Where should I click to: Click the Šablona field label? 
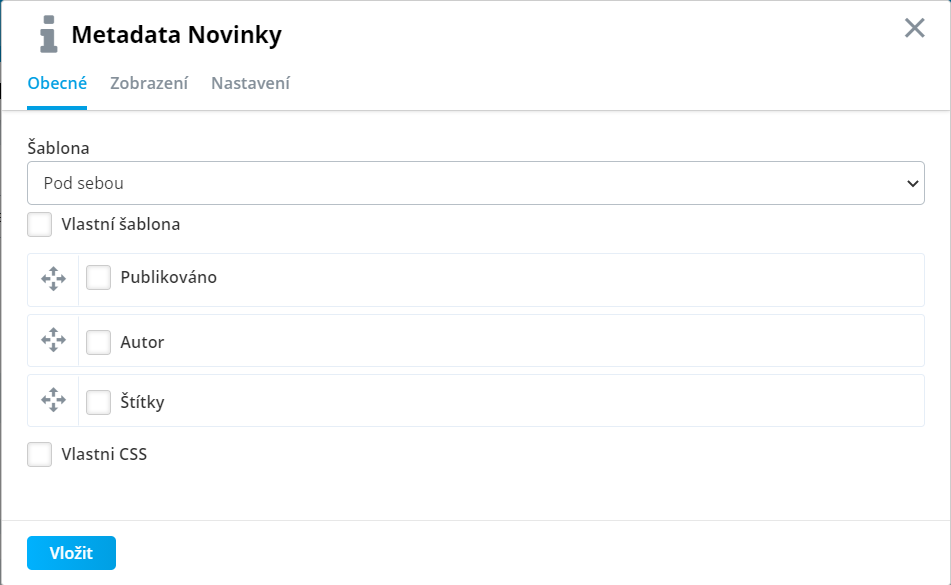(x=58, y=148)
